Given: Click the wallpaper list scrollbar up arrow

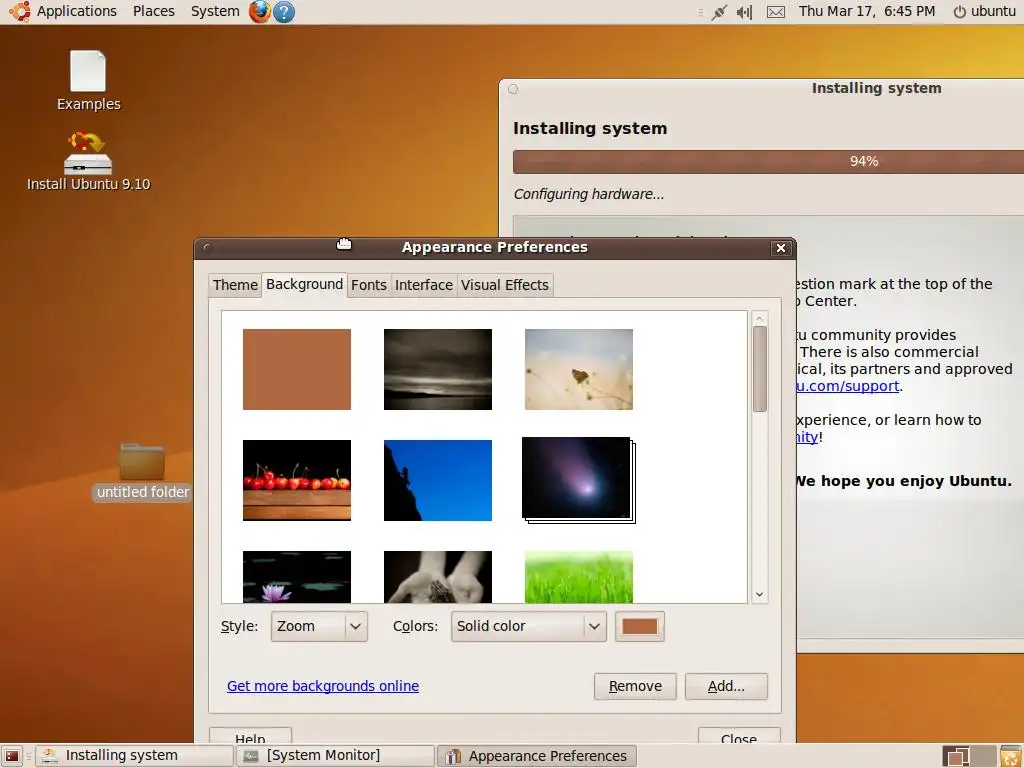Looking at the screenshot, I should (x=760, y=319).
